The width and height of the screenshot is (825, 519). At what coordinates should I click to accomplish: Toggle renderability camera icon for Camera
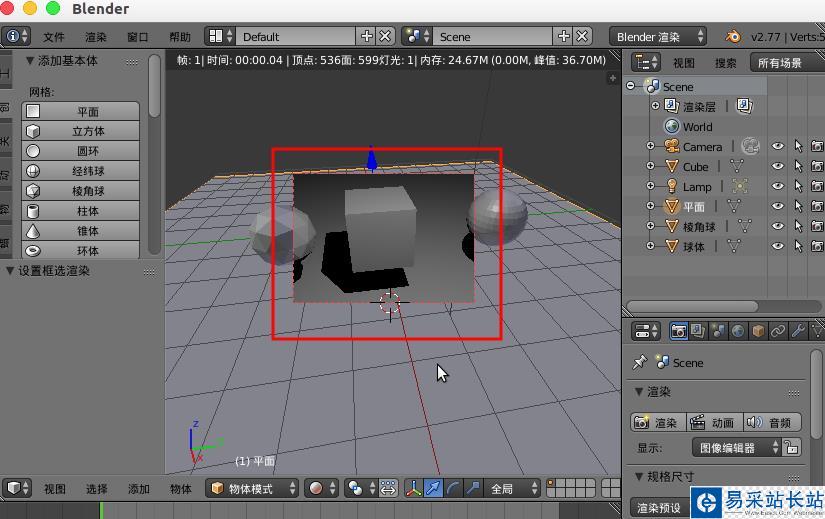(817, 146)
